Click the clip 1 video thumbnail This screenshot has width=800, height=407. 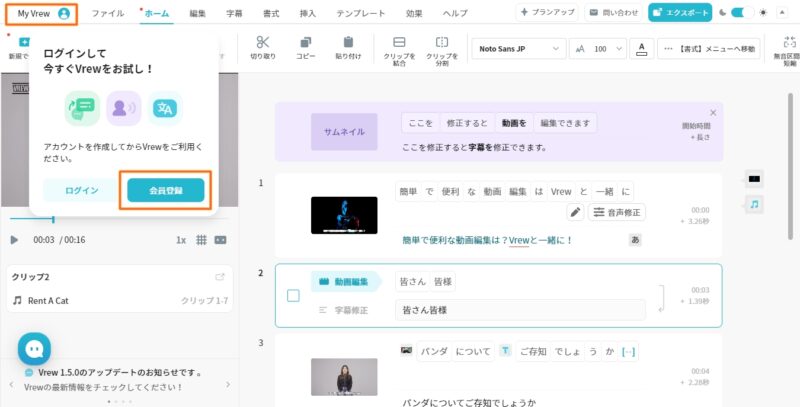pos(344,215)
